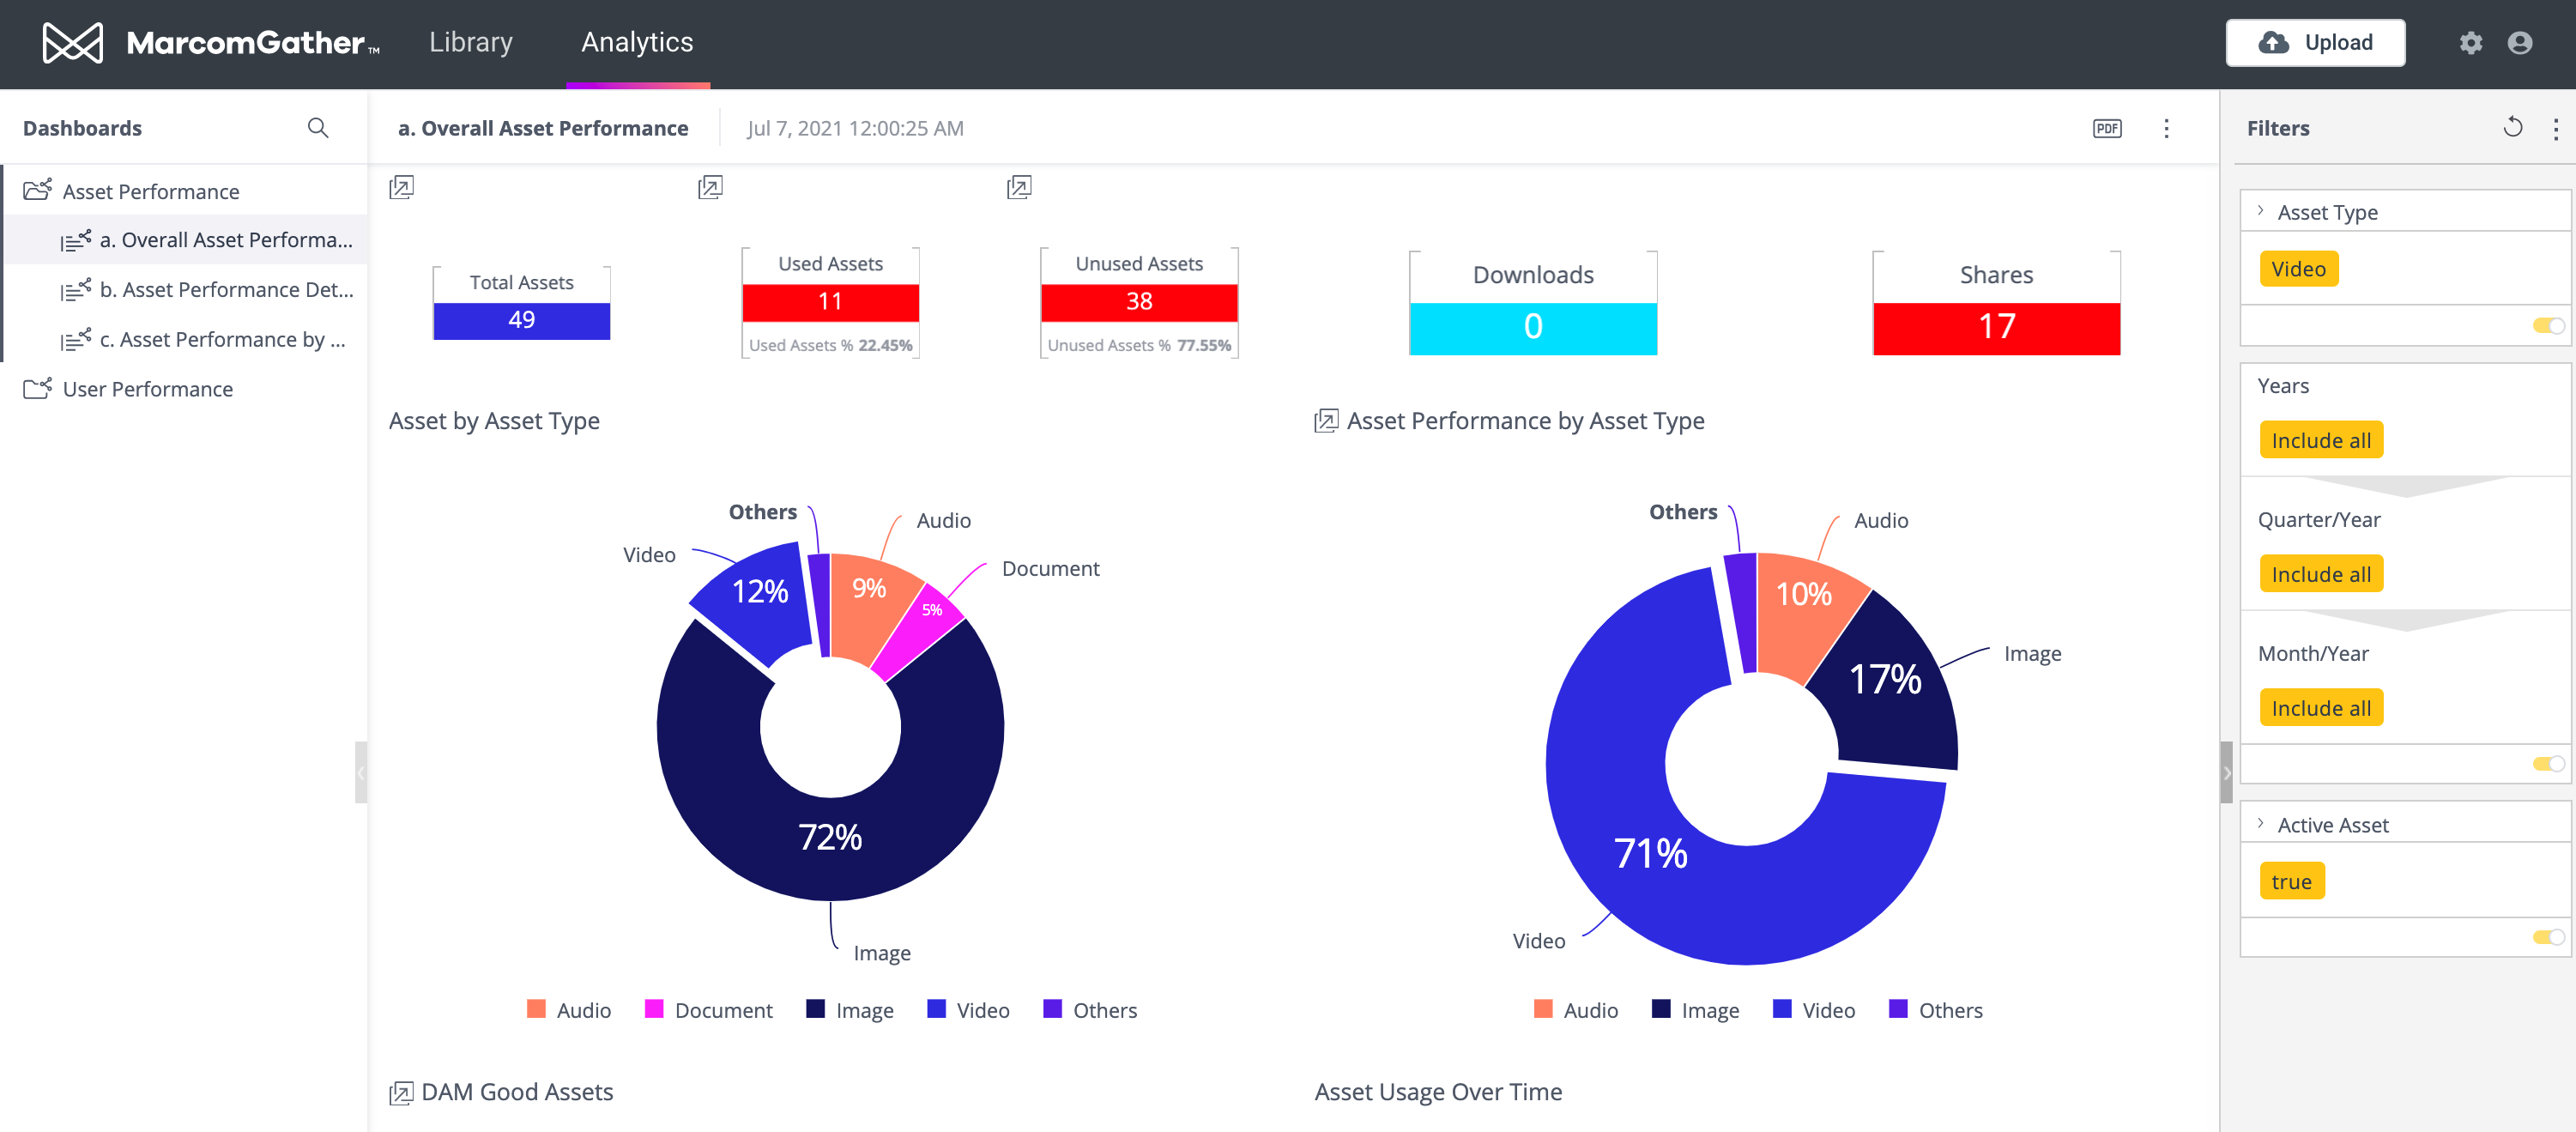The height and width of the screenshot is (1132, 2576).
Task: Select the Video filter tag
Action: click(x=2298, y=269)
